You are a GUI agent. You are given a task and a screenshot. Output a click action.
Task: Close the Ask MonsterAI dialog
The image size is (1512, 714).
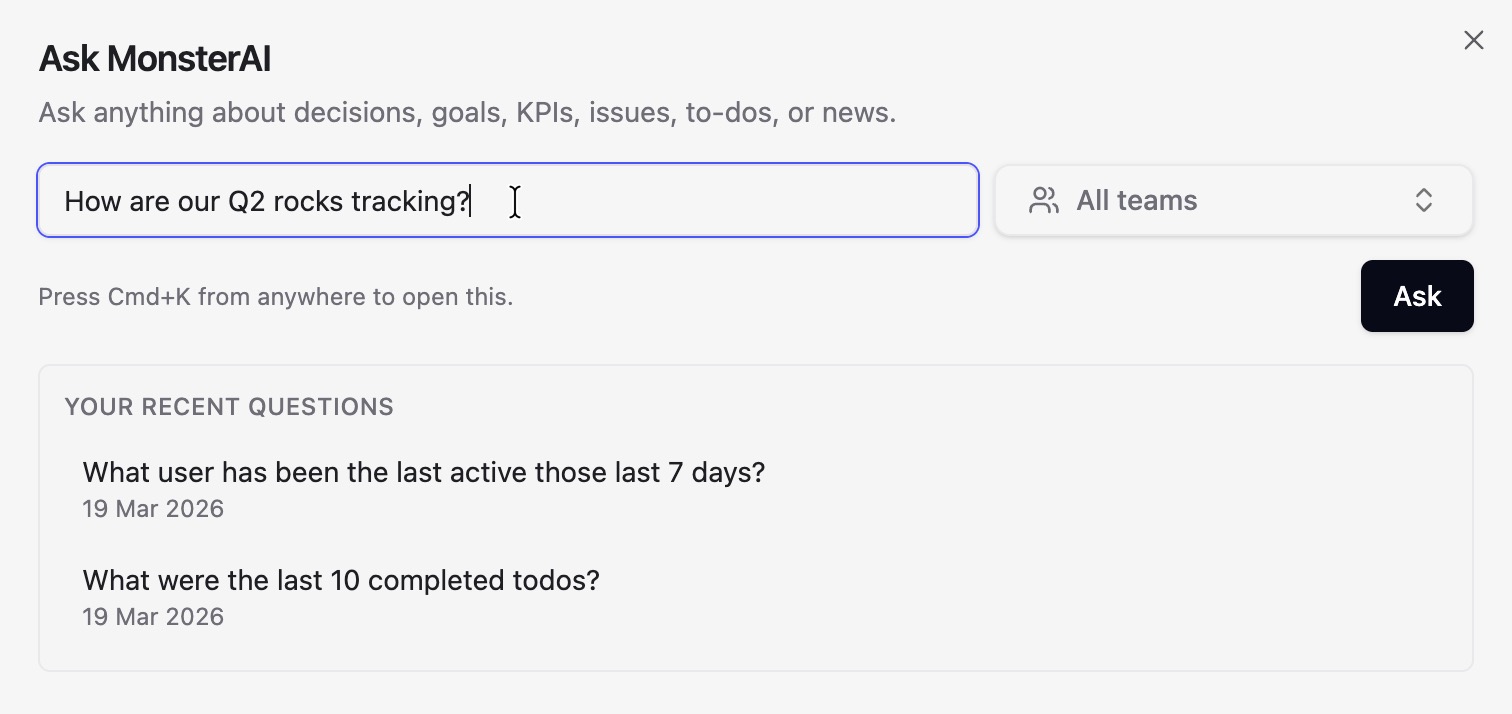click(x=1473, y=40)
